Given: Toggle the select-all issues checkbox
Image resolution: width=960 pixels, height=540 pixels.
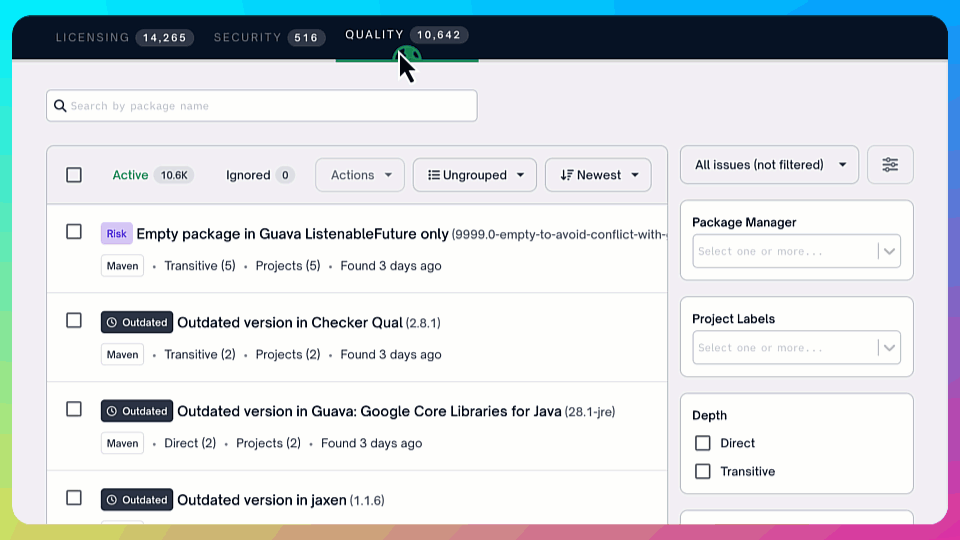Looking at the screenshot, I should 74,175.
